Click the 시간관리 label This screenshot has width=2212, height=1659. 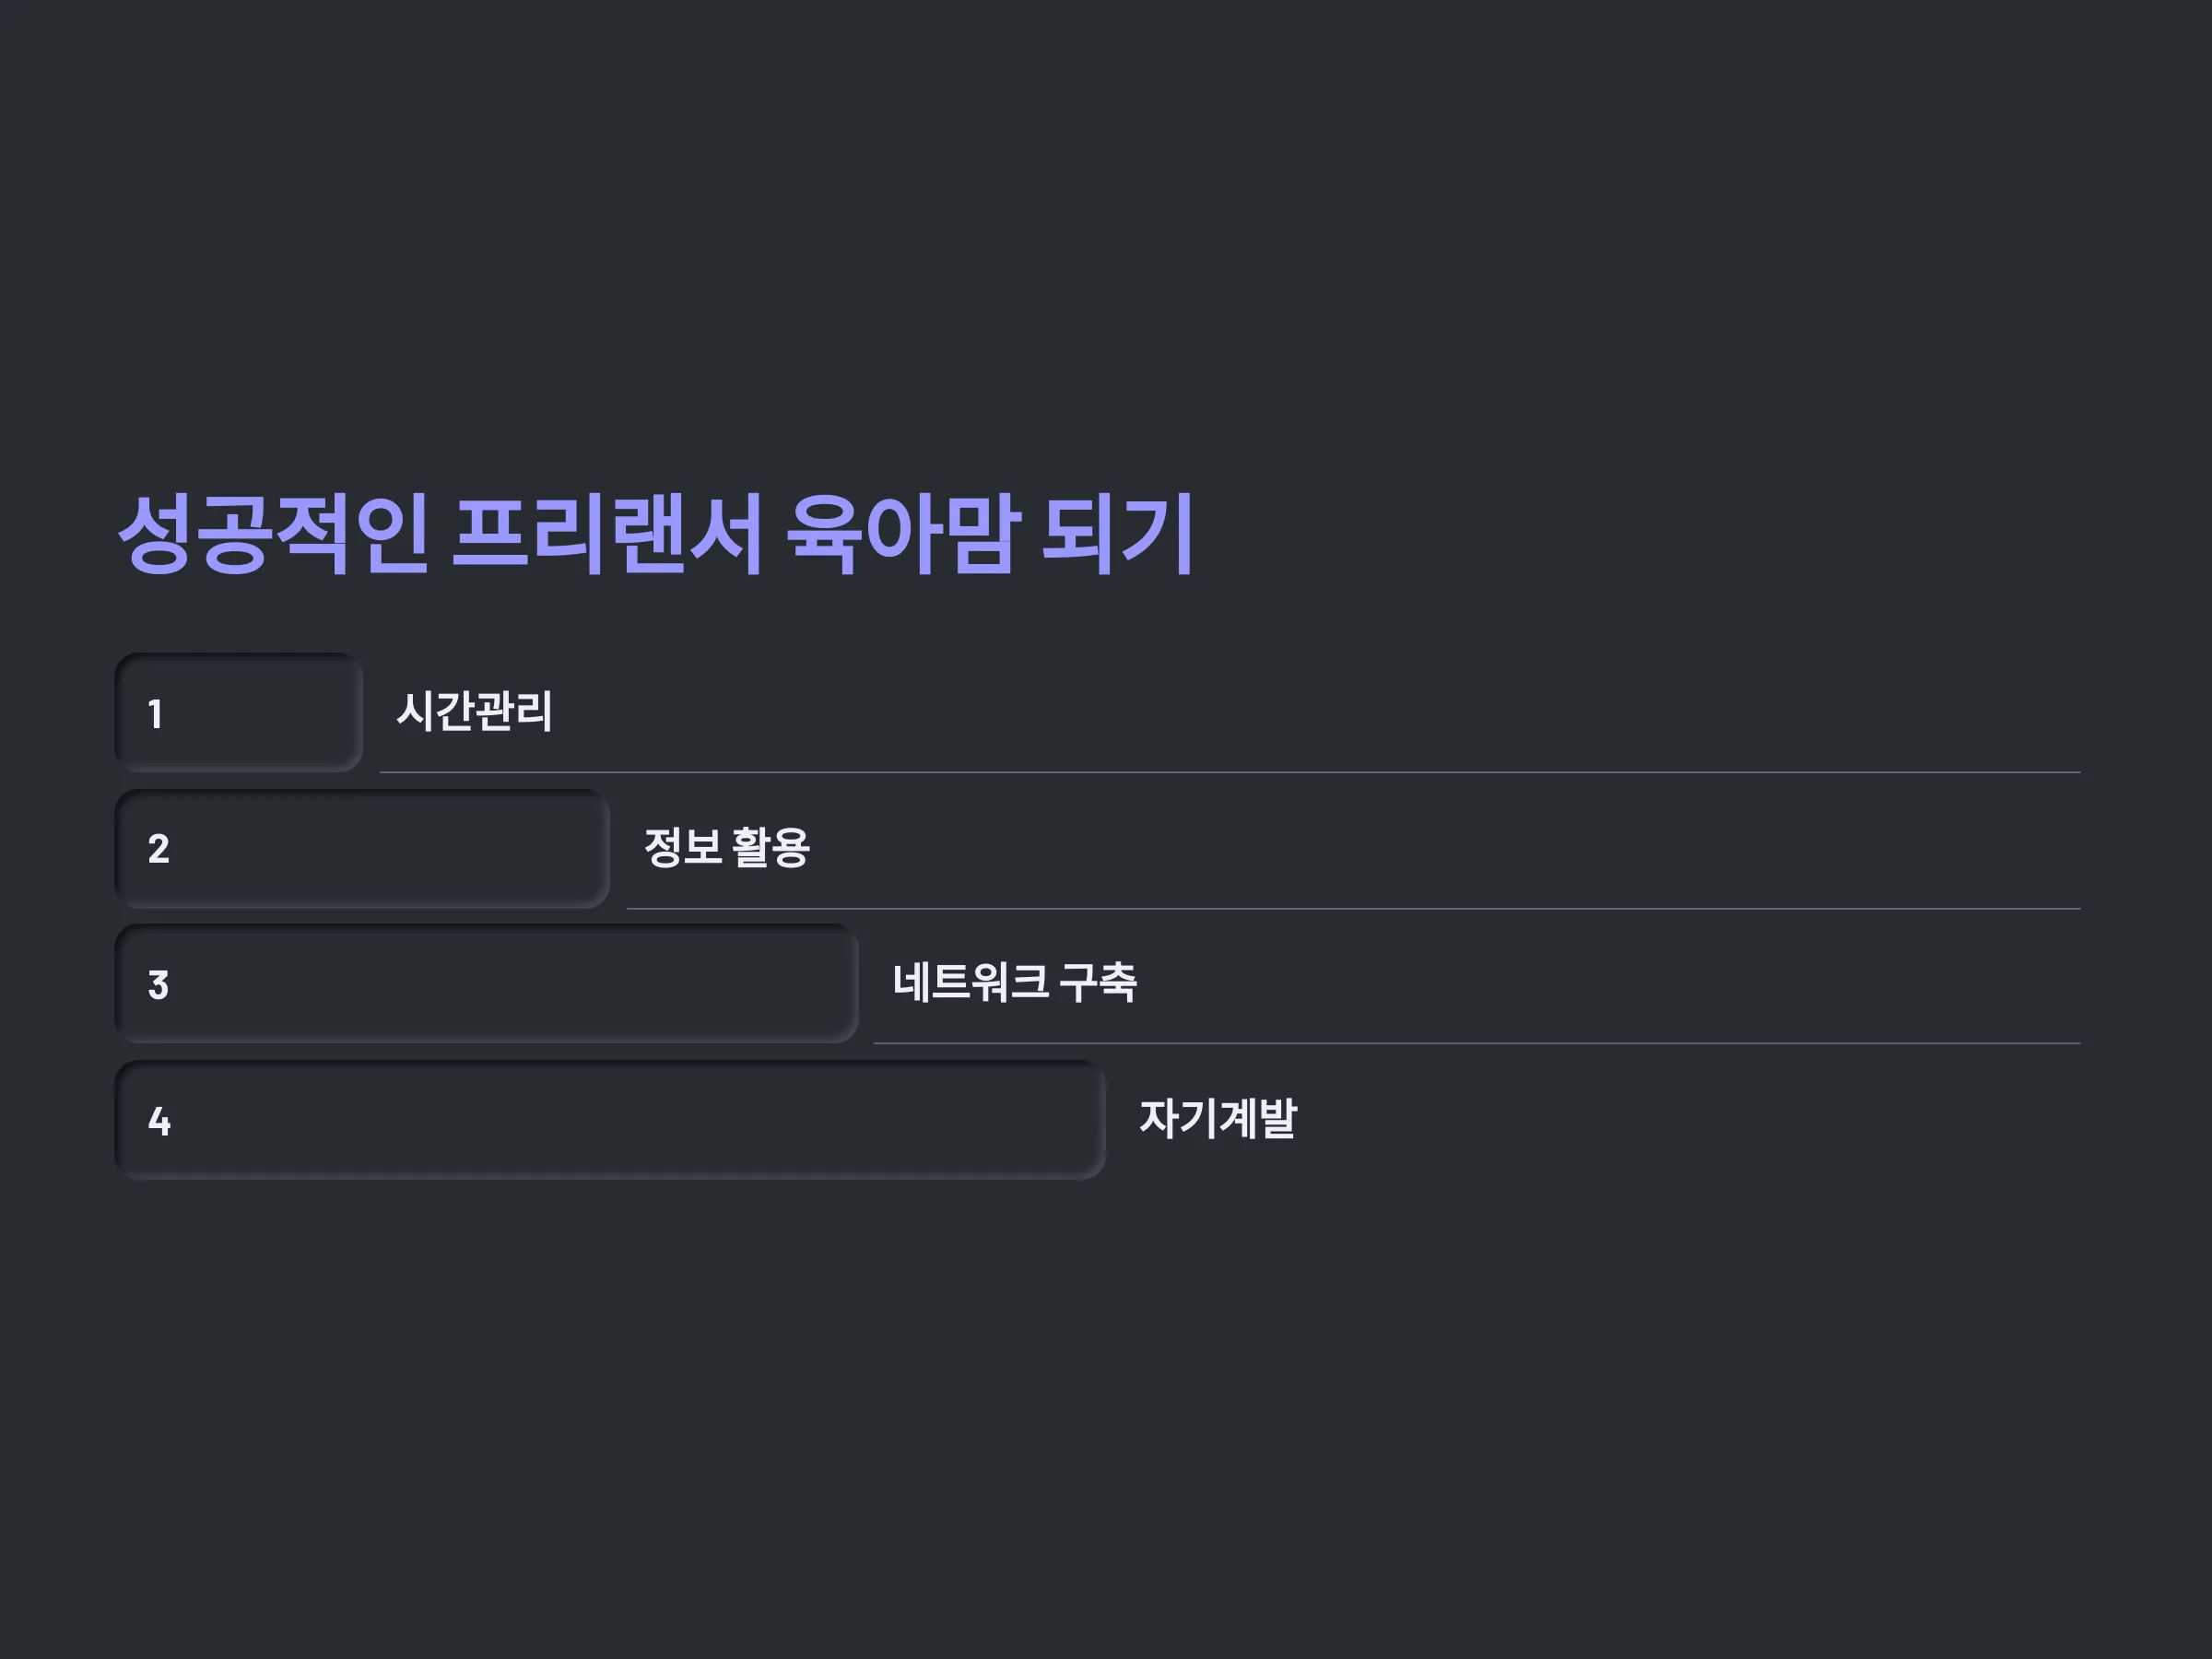click(474, 711)
